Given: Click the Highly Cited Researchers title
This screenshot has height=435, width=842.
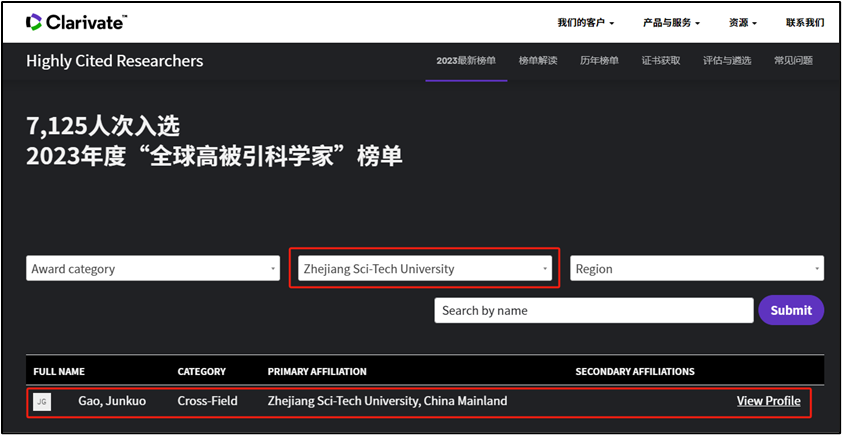Looking at the screenshot, I should (114, 61).
